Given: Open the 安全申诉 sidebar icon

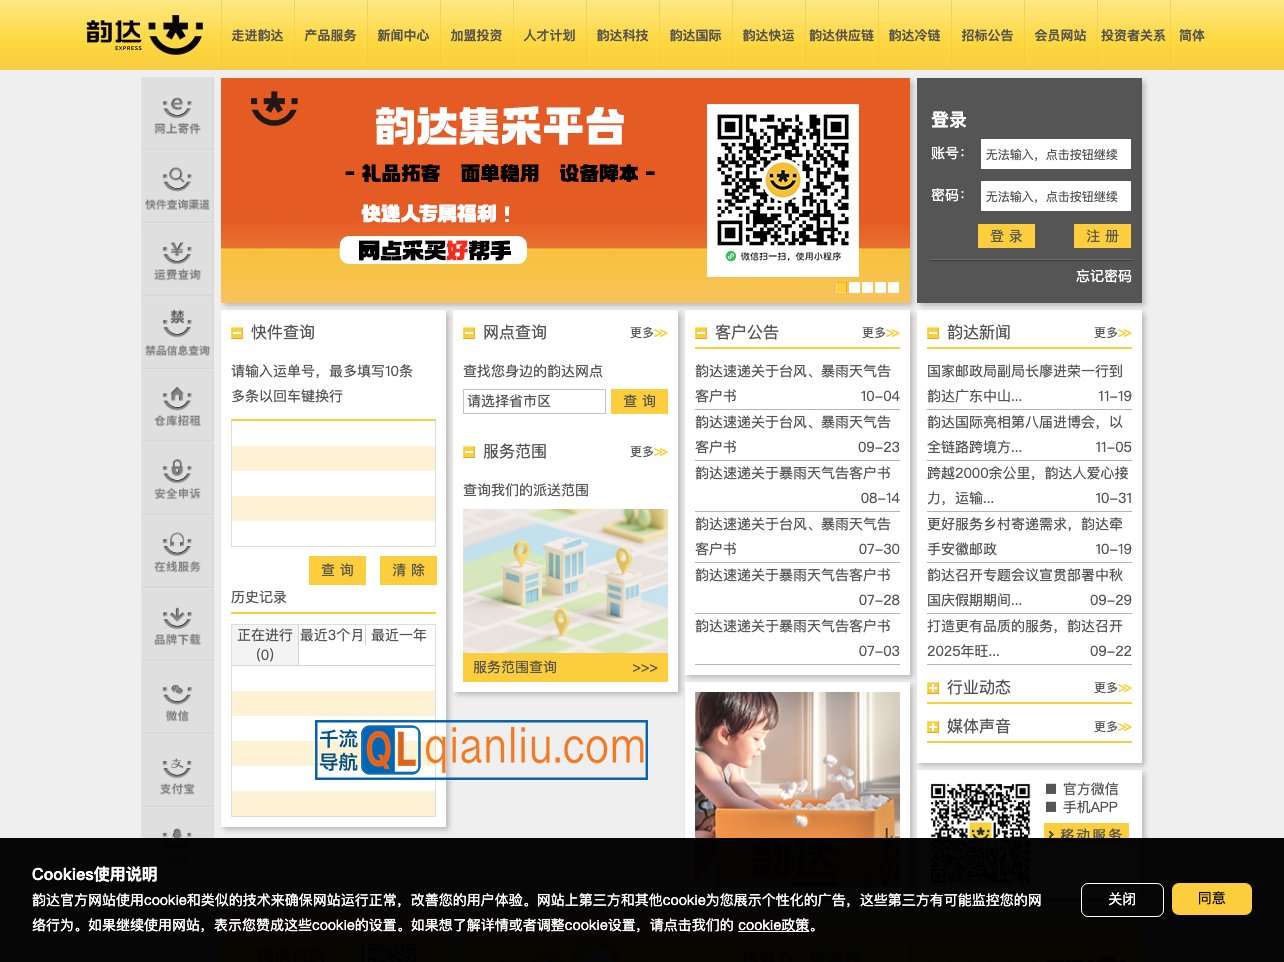Looking at the screenshot, I should coord(177,479).
